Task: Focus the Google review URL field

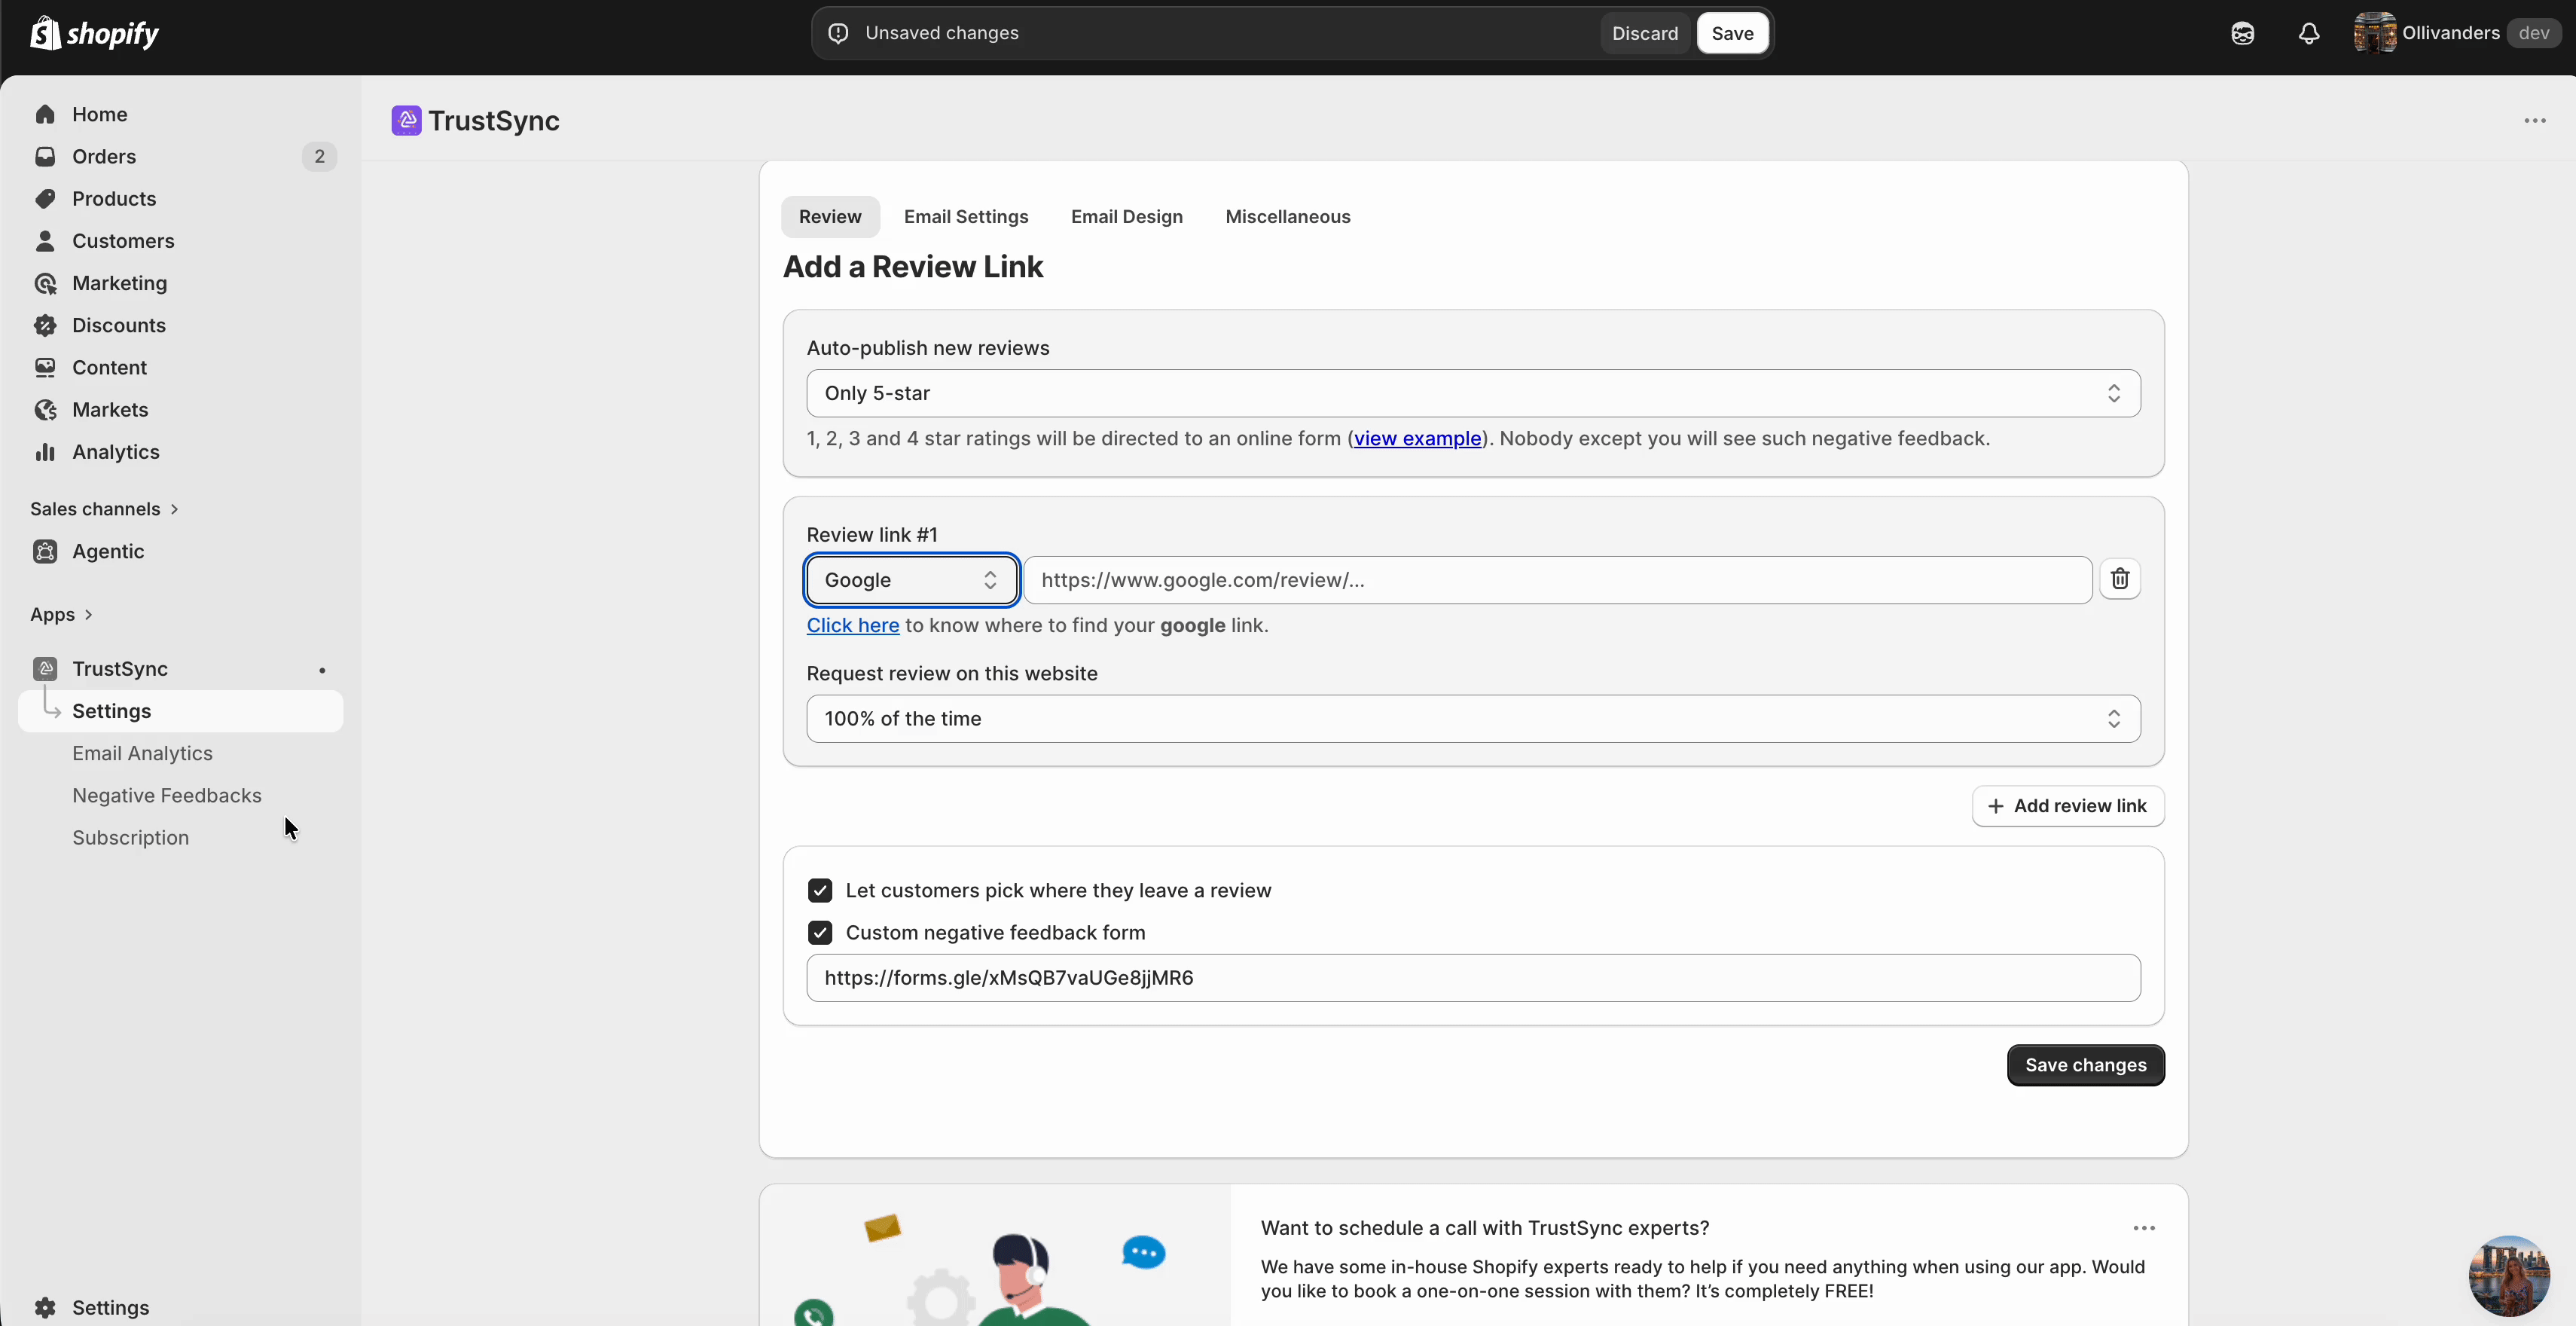Action: pyautogui.click(x=1557, y=580)
